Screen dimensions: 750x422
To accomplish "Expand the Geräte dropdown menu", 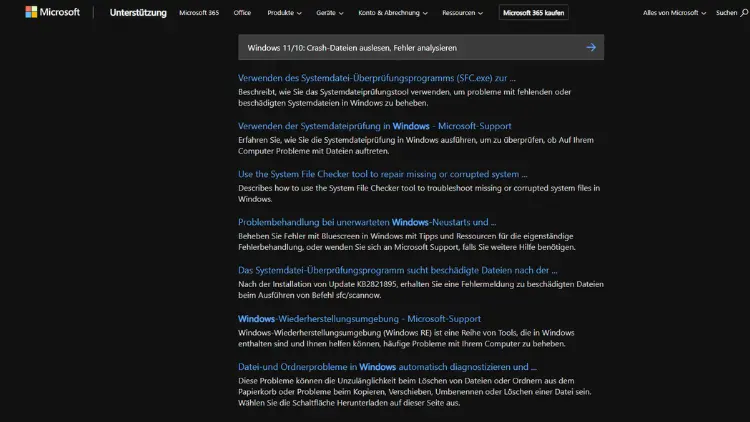I will pyautogui.click(x=330, y=13).
